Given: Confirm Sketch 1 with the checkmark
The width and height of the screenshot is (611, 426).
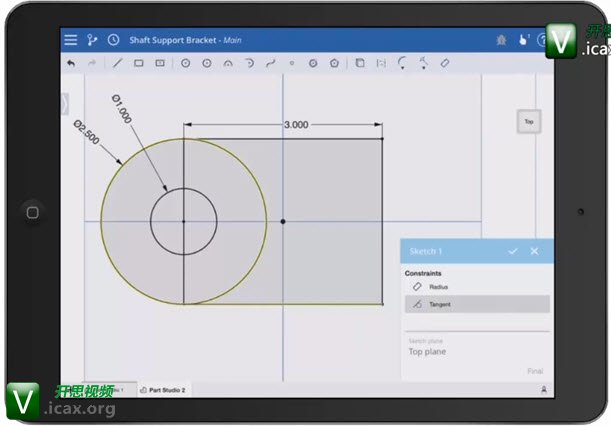Looking at the screenshot, I should [x=513, y=251].
